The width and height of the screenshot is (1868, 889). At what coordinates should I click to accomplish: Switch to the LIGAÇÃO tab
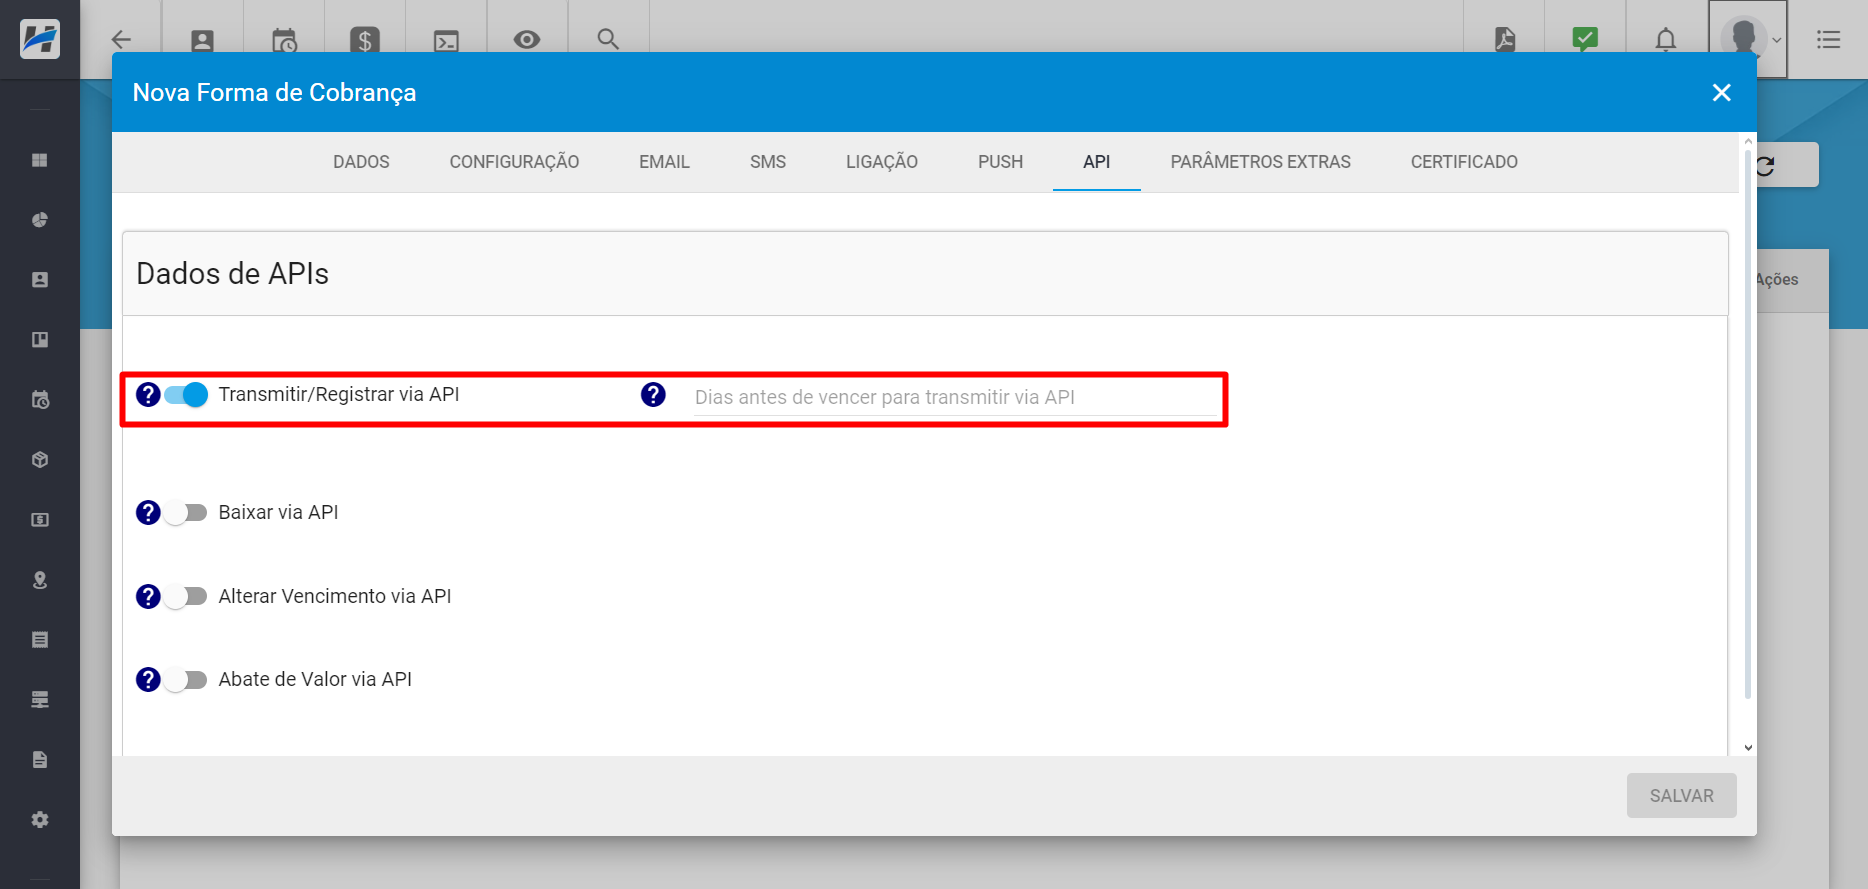click(x=882, y=162)
